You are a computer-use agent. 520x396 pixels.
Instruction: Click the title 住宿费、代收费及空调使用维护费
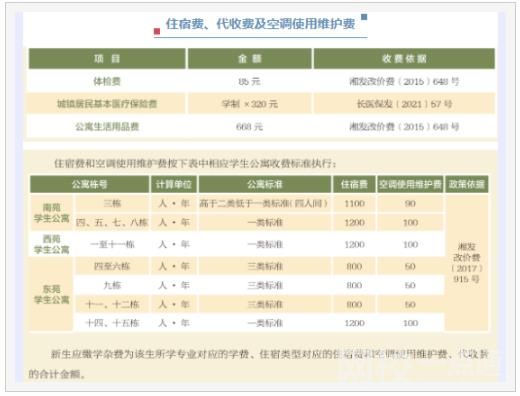260,24
